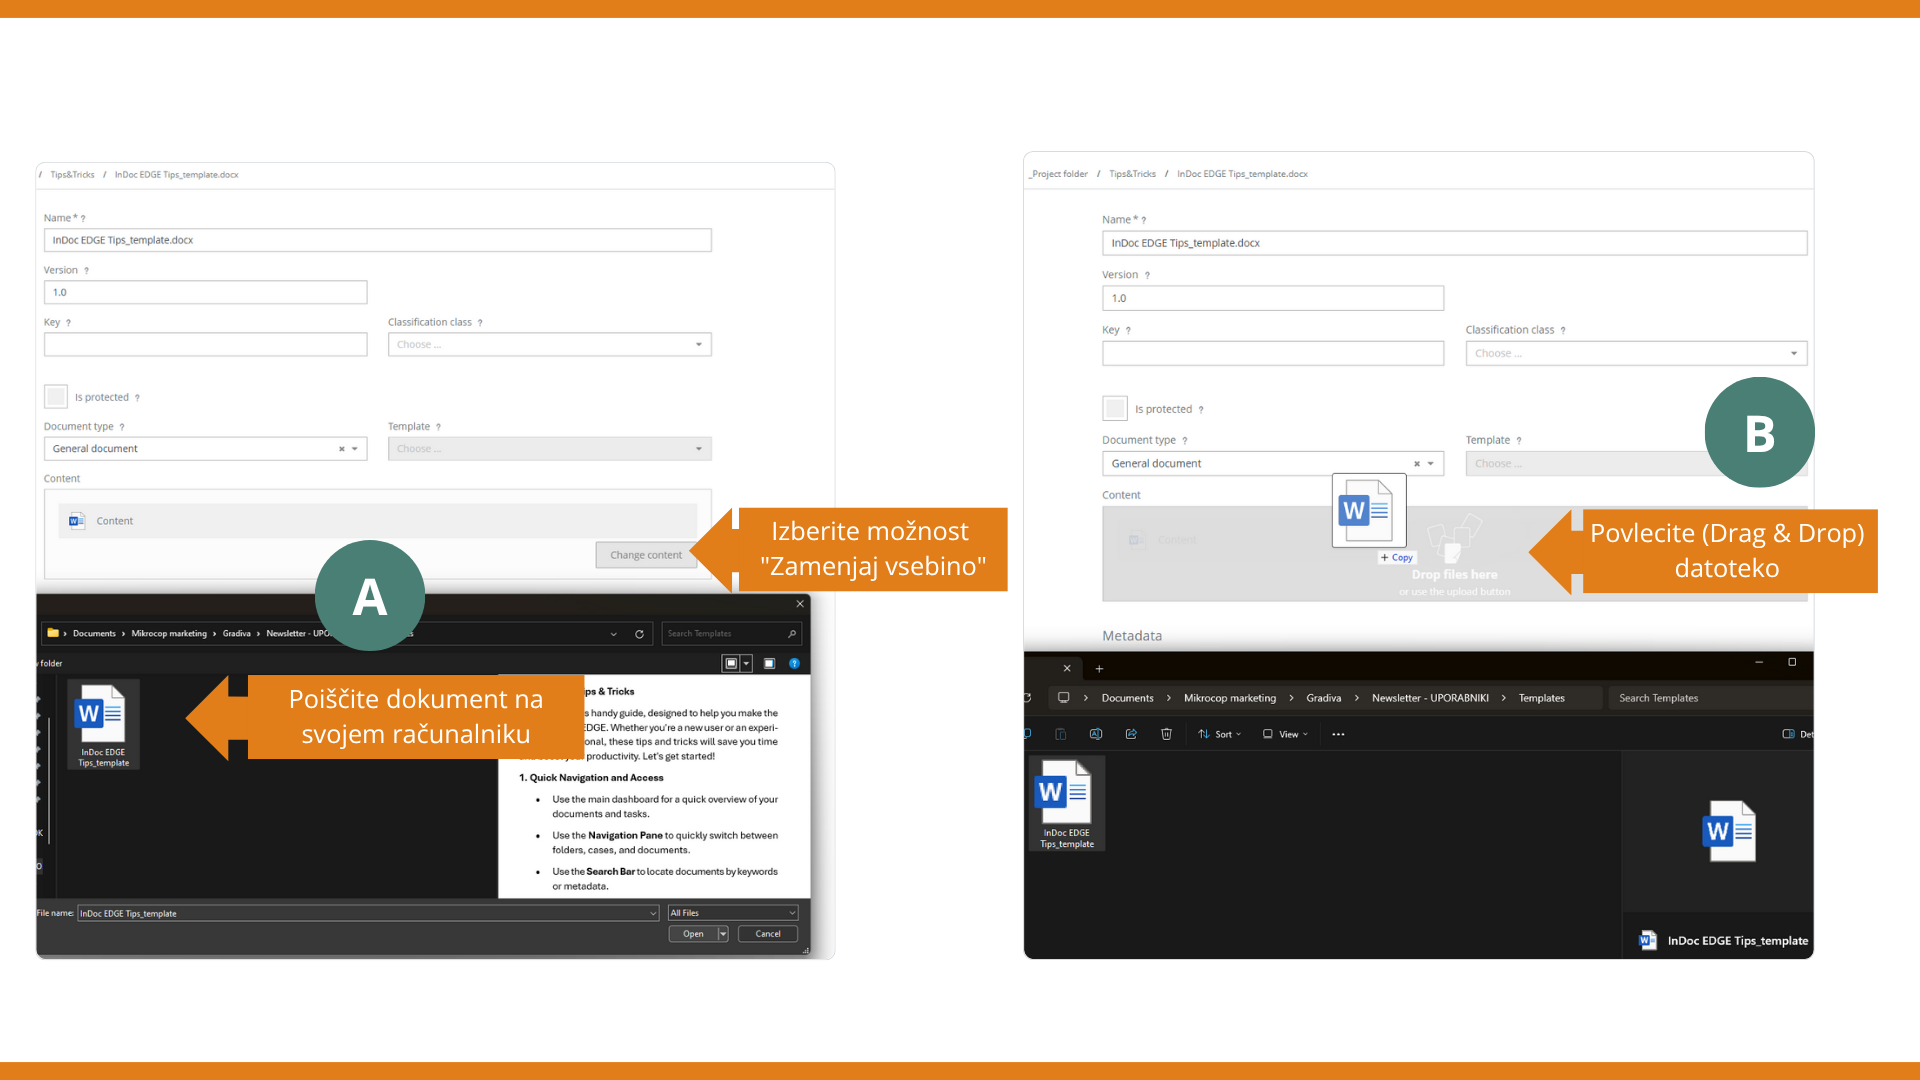Viewport: 1920px width, 1080px height.
Task: Clear the General document selection in the left form
Action: tap(341, 449)
